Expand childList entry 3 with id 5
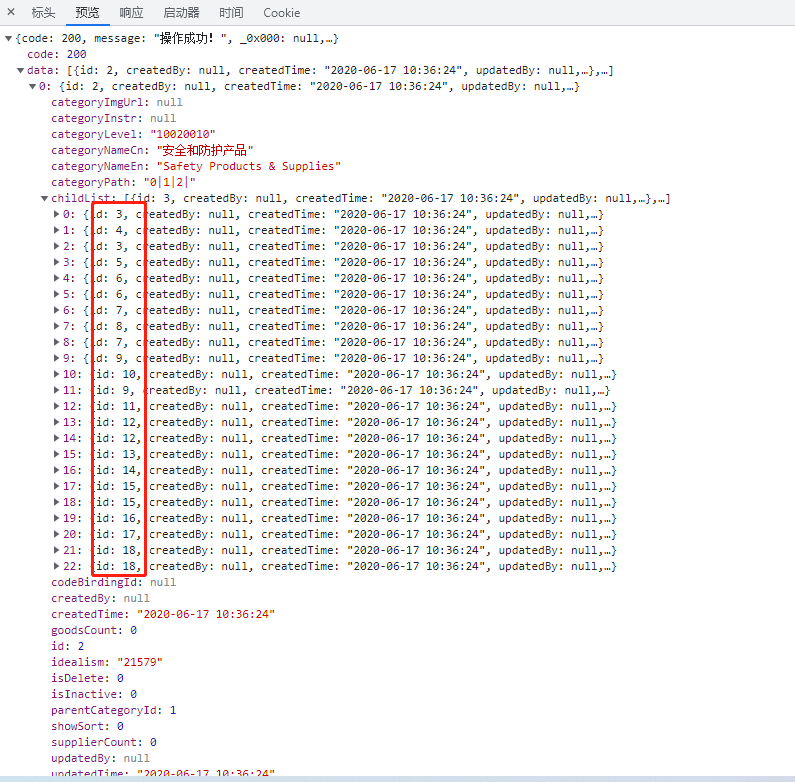Image resolution: width=795 pixels, height=782 pixels. pos(56,262)
